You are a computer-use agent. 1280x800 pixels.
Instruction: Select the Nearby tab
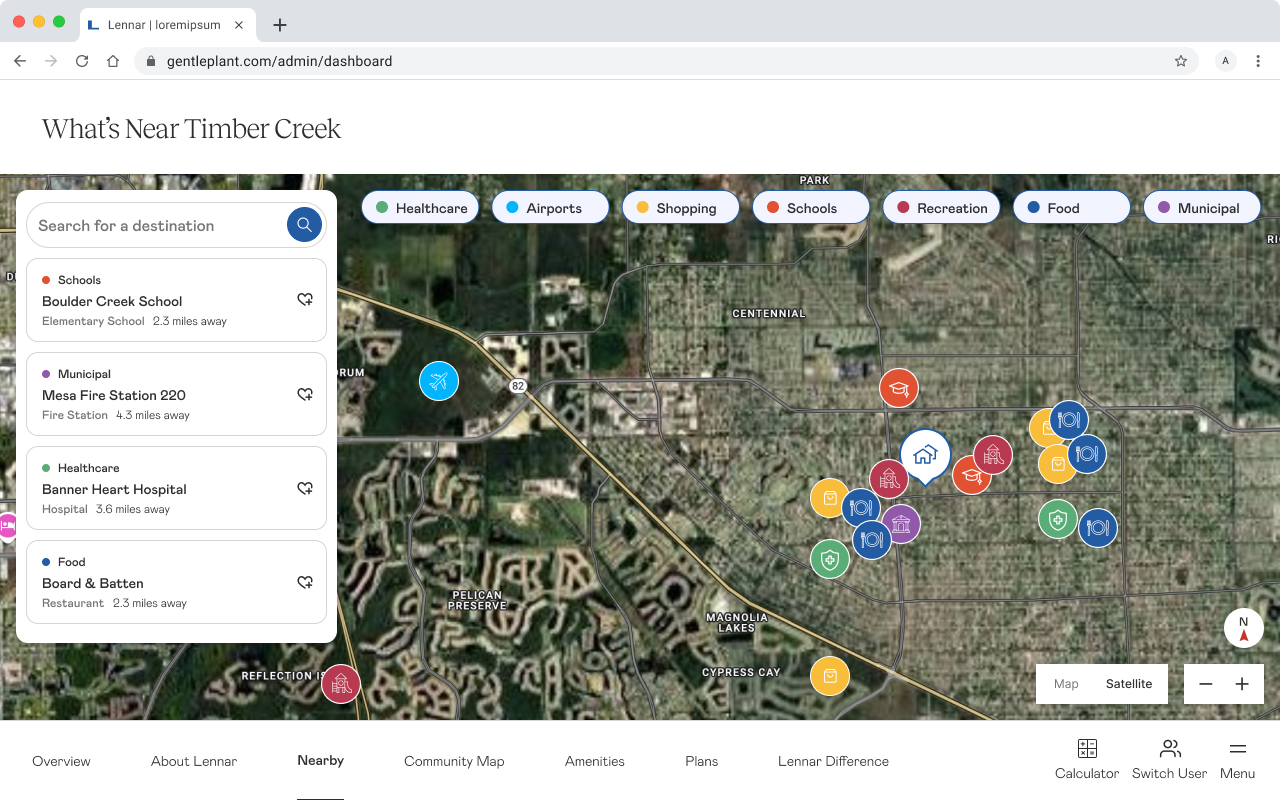[x=320, y=760]
